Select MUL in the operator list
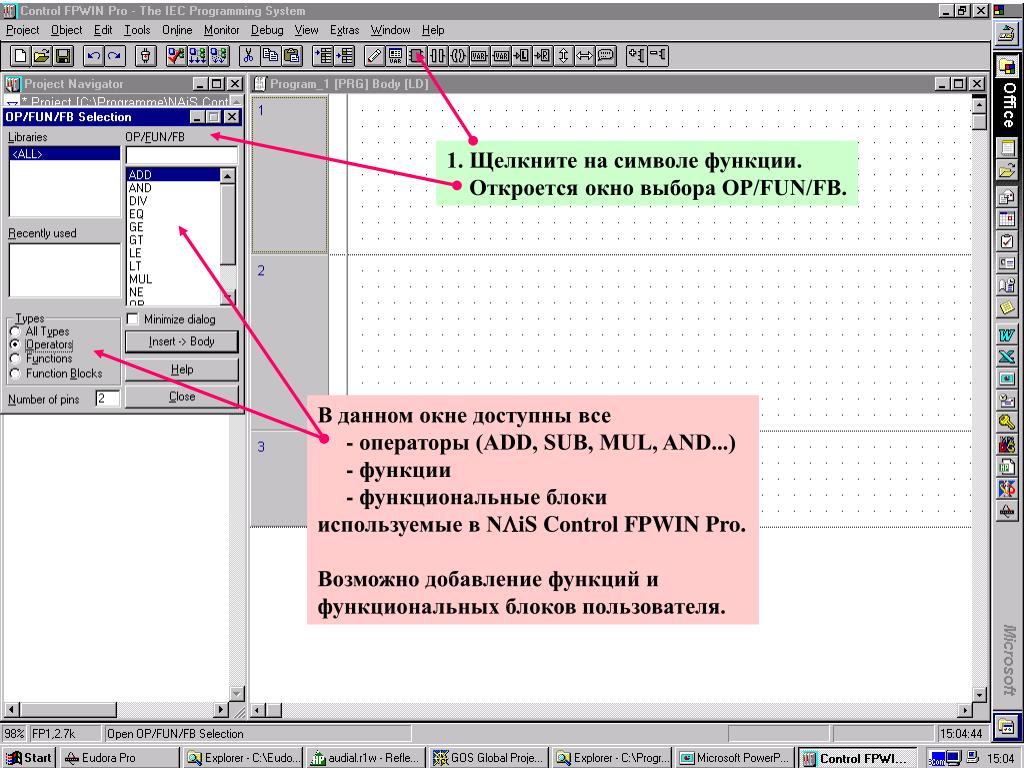This screenshot has height=768, width=1024. coord(174,279)
